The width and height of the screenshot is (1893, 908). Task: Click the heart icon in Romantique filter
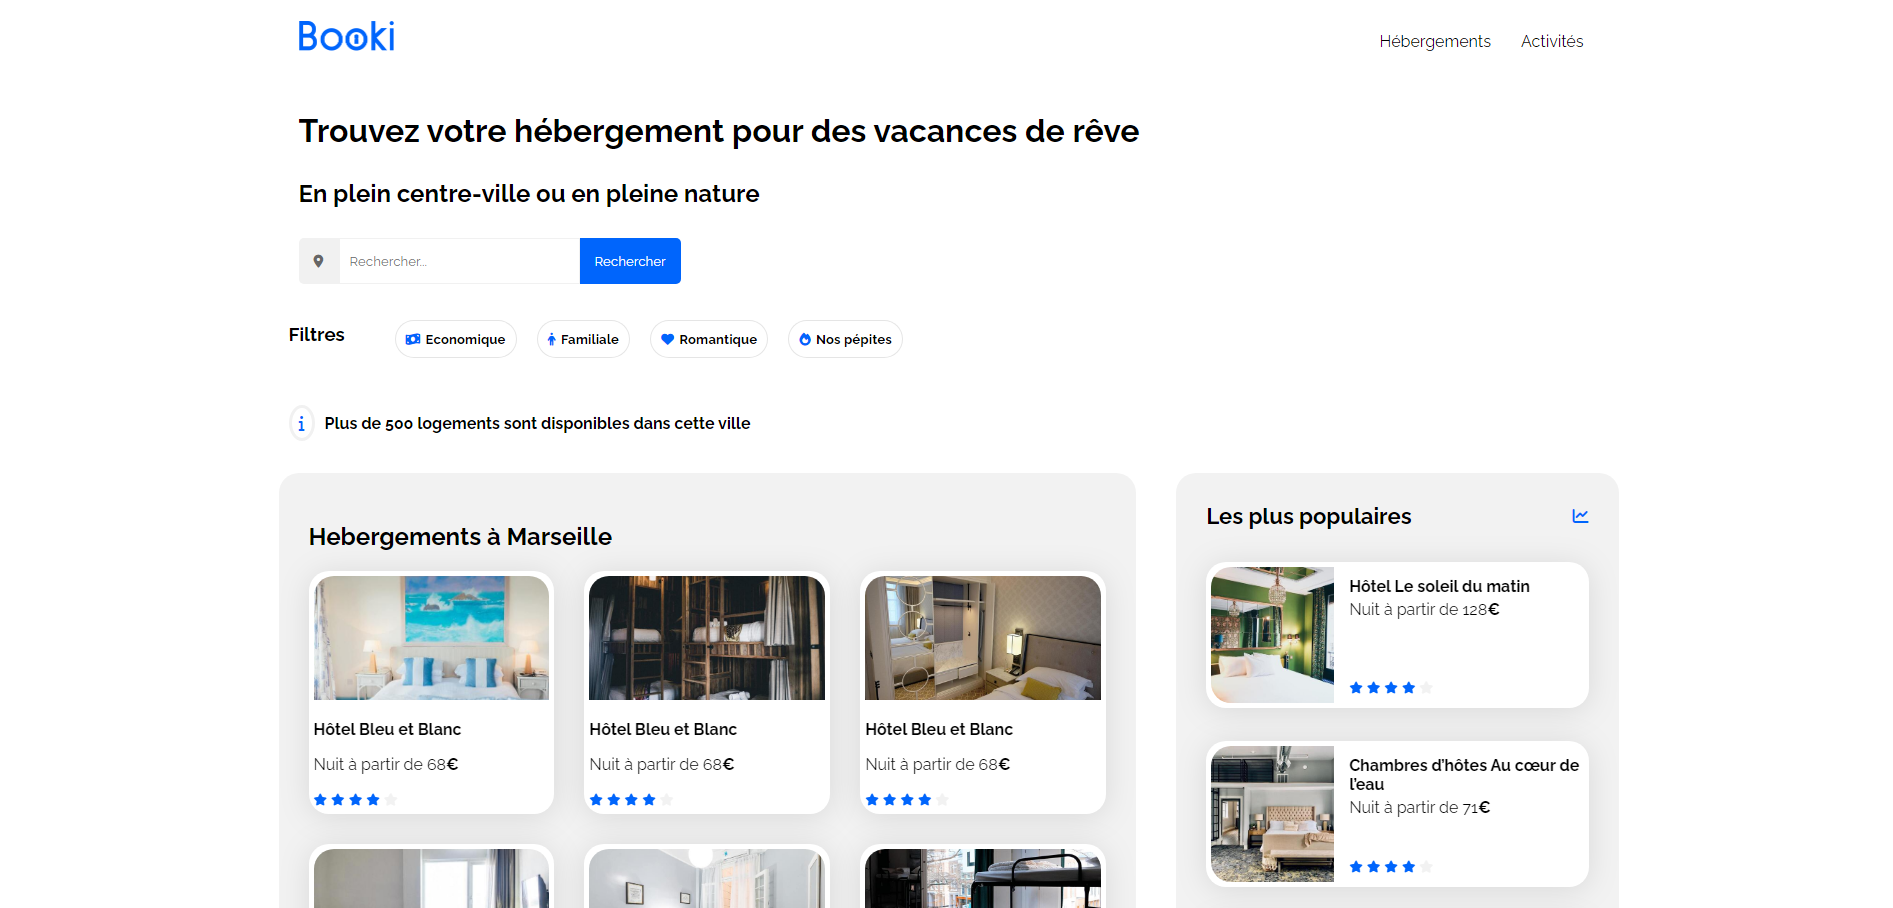click(667, 340)
